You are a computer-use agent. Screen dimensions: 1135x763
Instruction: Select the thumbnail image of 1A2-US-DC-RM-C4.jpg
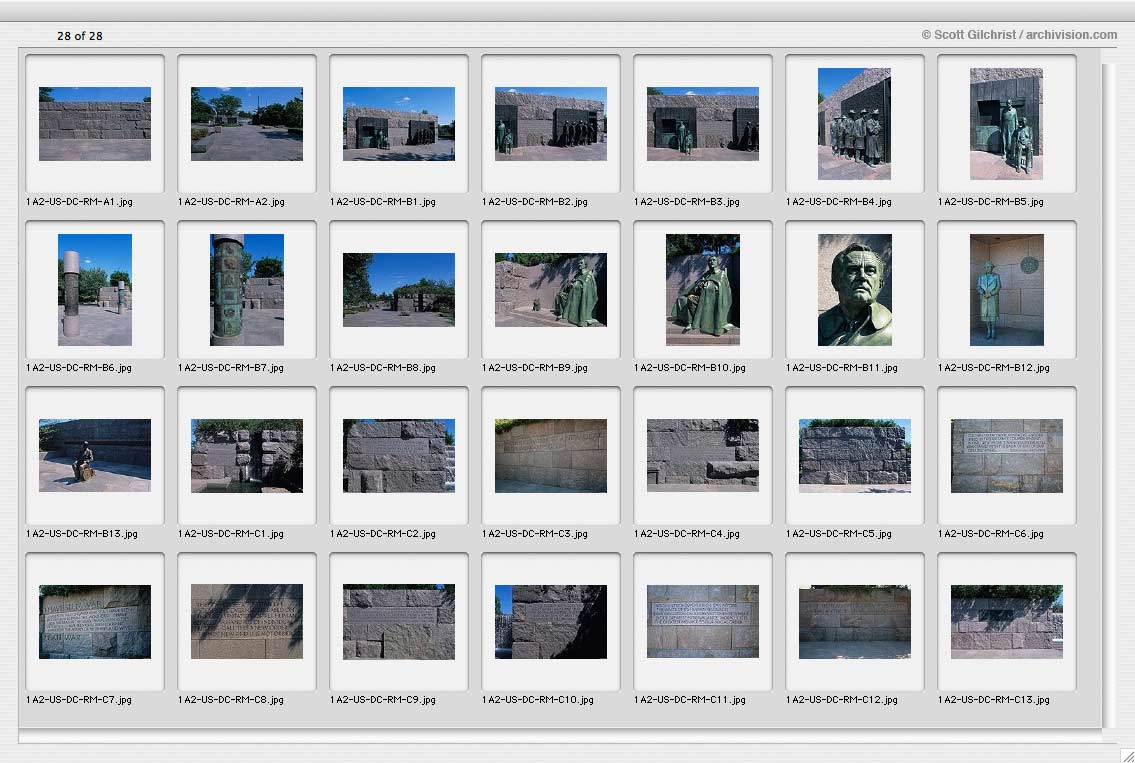click(703, 455)
